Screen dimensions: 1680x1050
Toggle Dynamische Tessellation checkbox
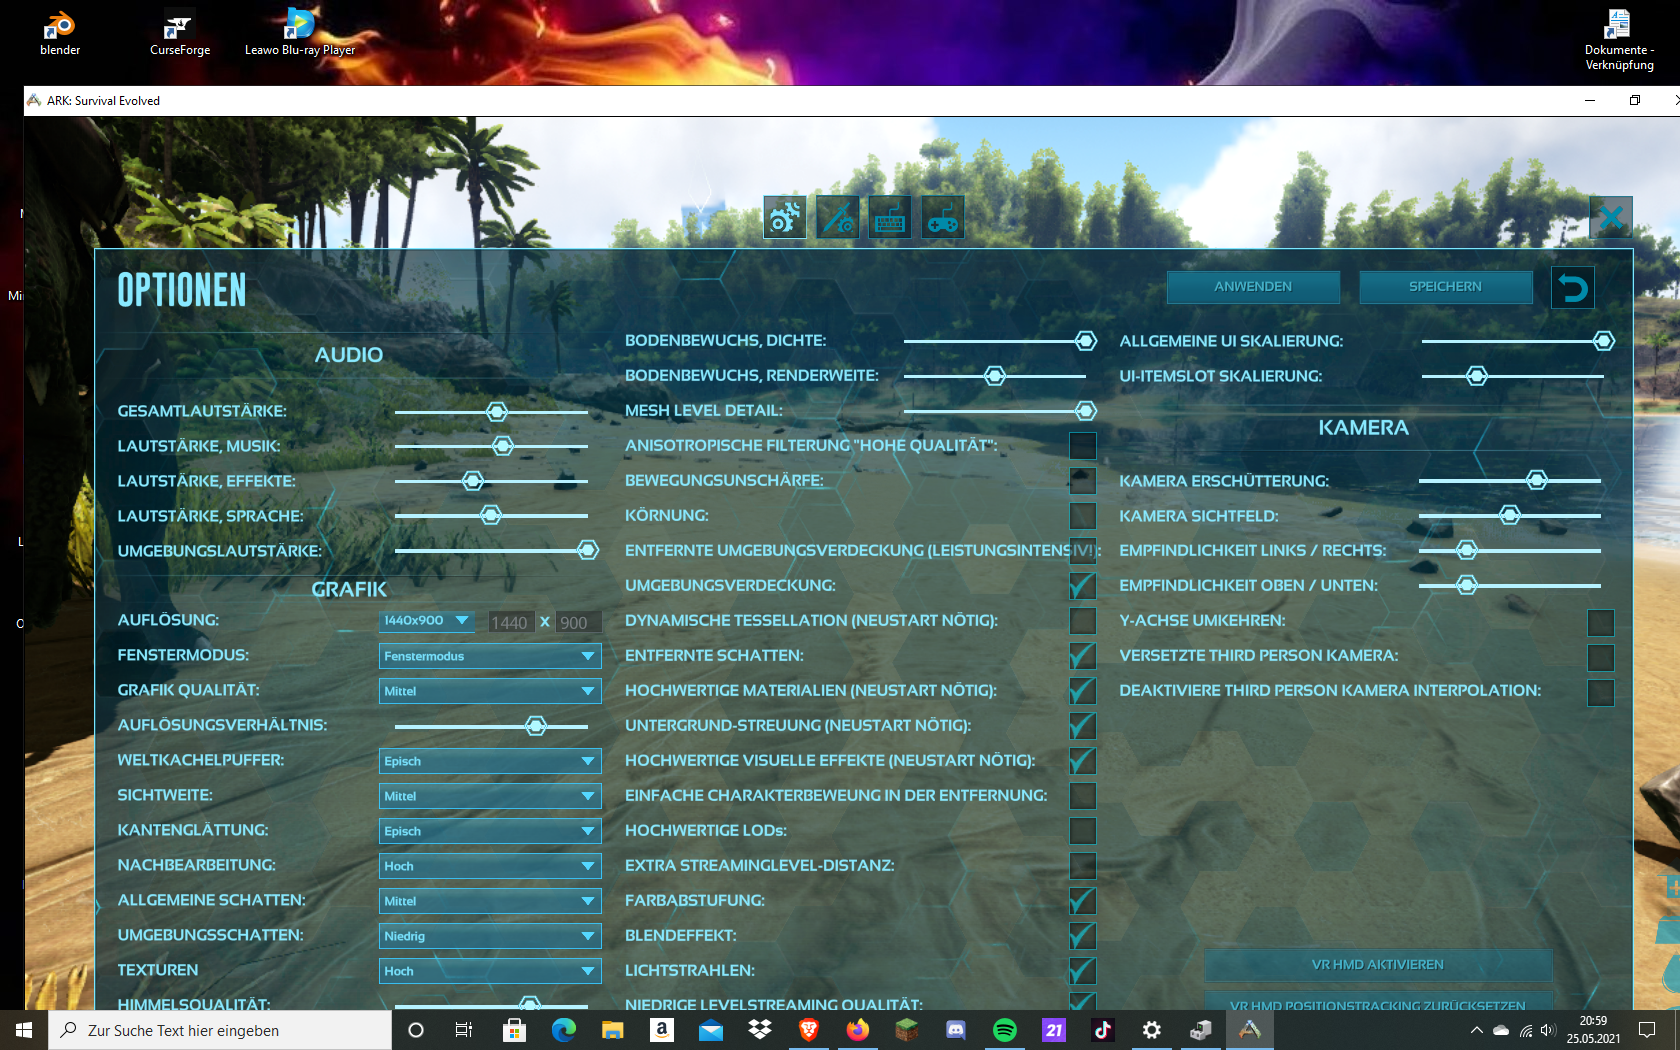[1083, 621]
